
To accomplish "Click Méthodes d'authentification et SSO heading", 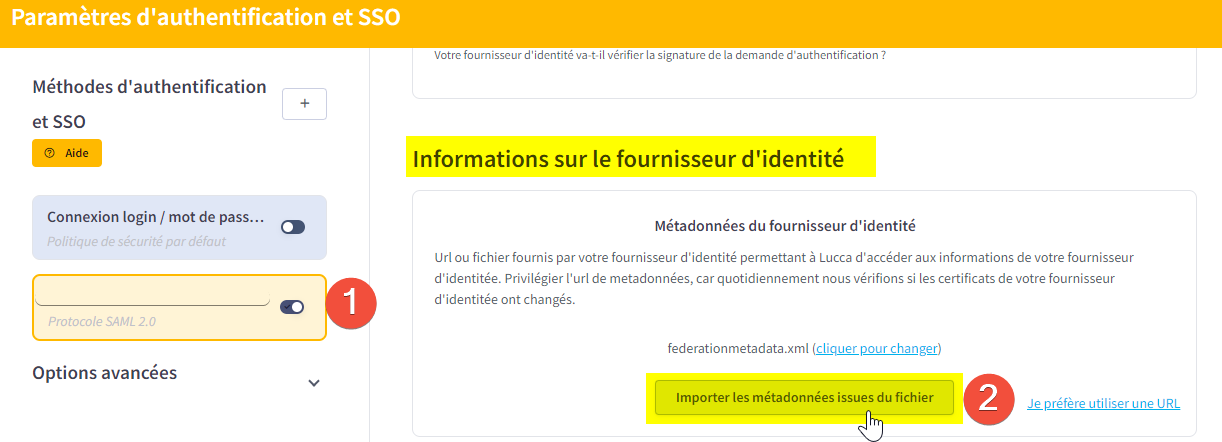I will (x=150, y=104).
